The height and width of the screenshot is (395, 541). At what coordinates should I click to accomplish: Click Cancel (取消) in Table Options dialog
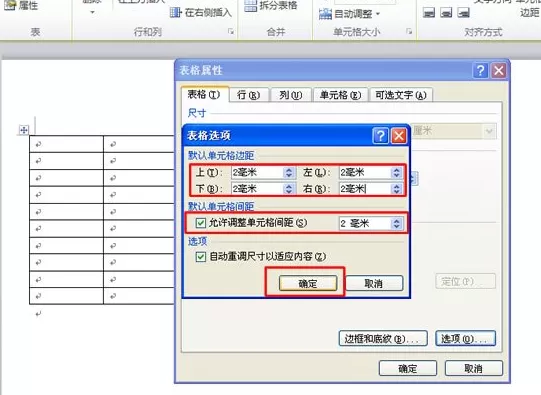tap(374, 283)
